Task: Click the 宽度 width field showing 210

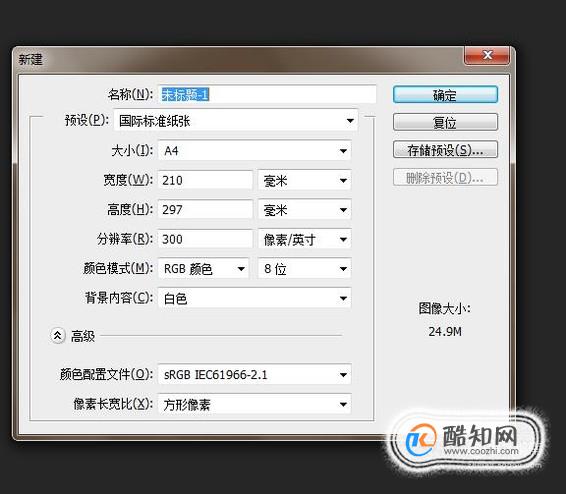Action: pos(205,180)
